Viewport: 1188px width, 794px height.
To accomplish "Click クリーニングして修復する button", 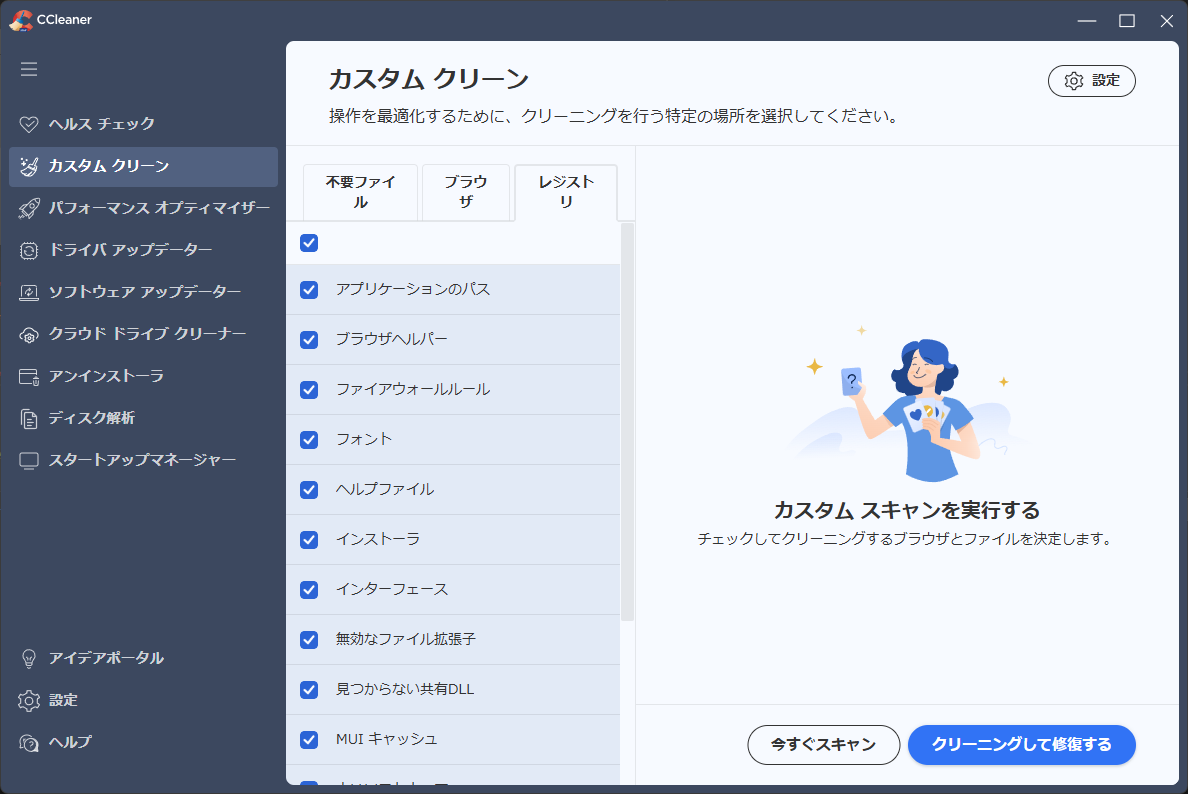I will (x=1021, y=745).
